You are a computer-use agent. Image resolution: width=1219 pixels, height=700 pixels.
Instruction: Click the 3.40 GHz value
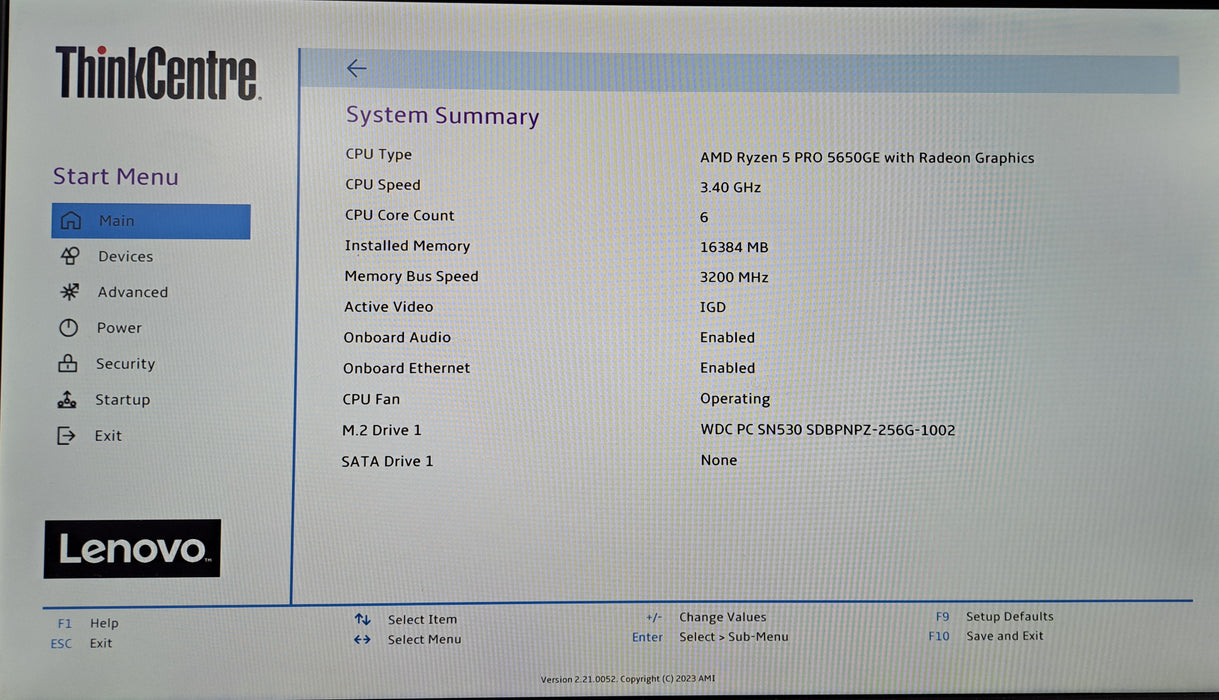click(x=731, y=188)
